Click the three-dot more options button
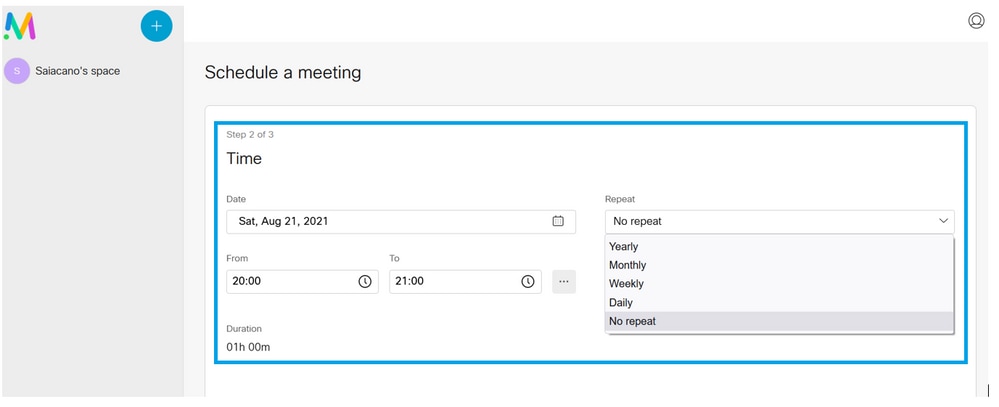This screenshot has height=407, width=999. click(x=564, y=282)
